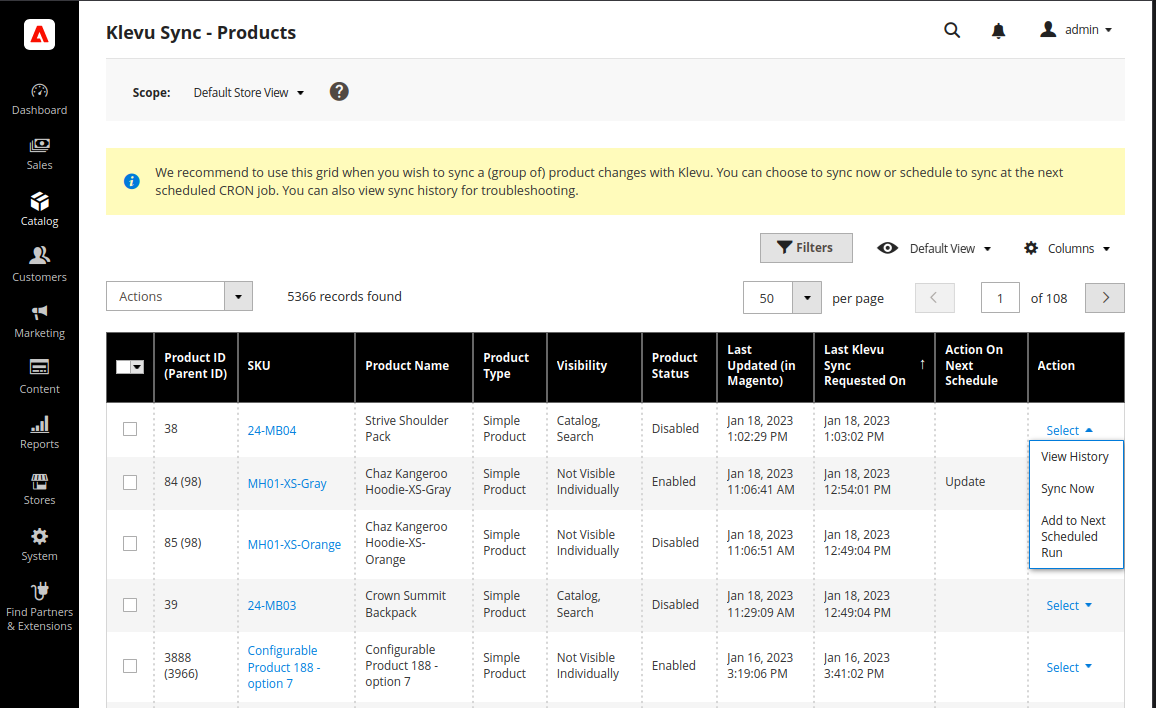Image resolution: width=1156 pixels, height=708 pixels.
Task: Open the Customers sidebar menu
Action: [39, 266]
